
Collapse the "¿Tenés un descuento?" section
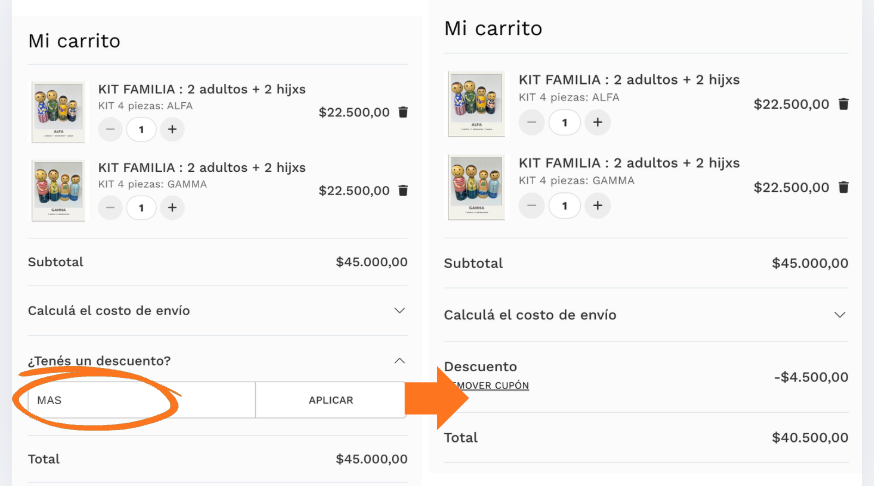tap(399, 360)
